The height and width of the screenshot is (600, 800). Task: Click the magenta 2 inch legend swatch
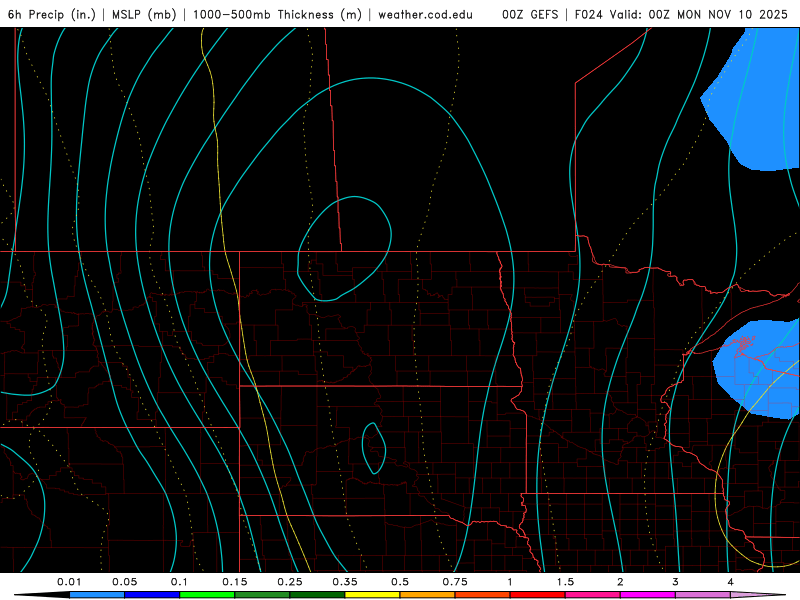pos(648,595)
